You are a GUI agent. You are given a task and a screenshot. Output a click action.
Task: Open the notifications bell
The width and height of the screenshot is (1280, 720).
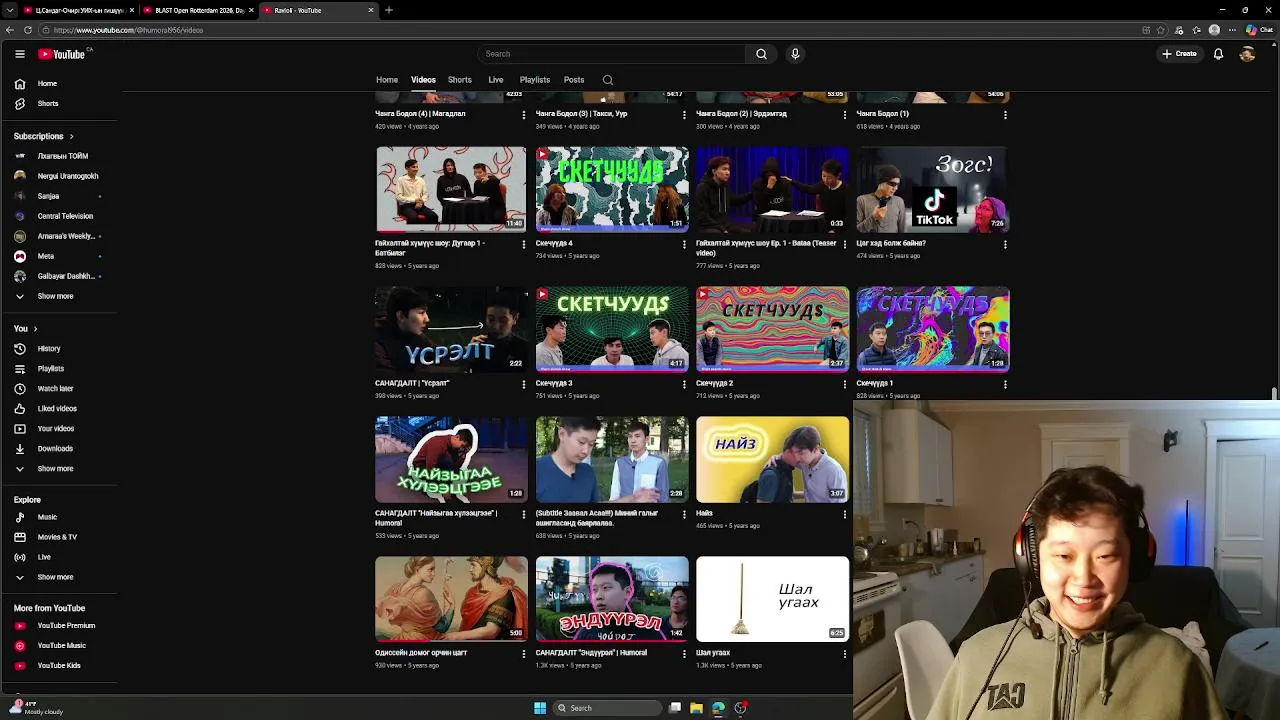(1218, 54)
